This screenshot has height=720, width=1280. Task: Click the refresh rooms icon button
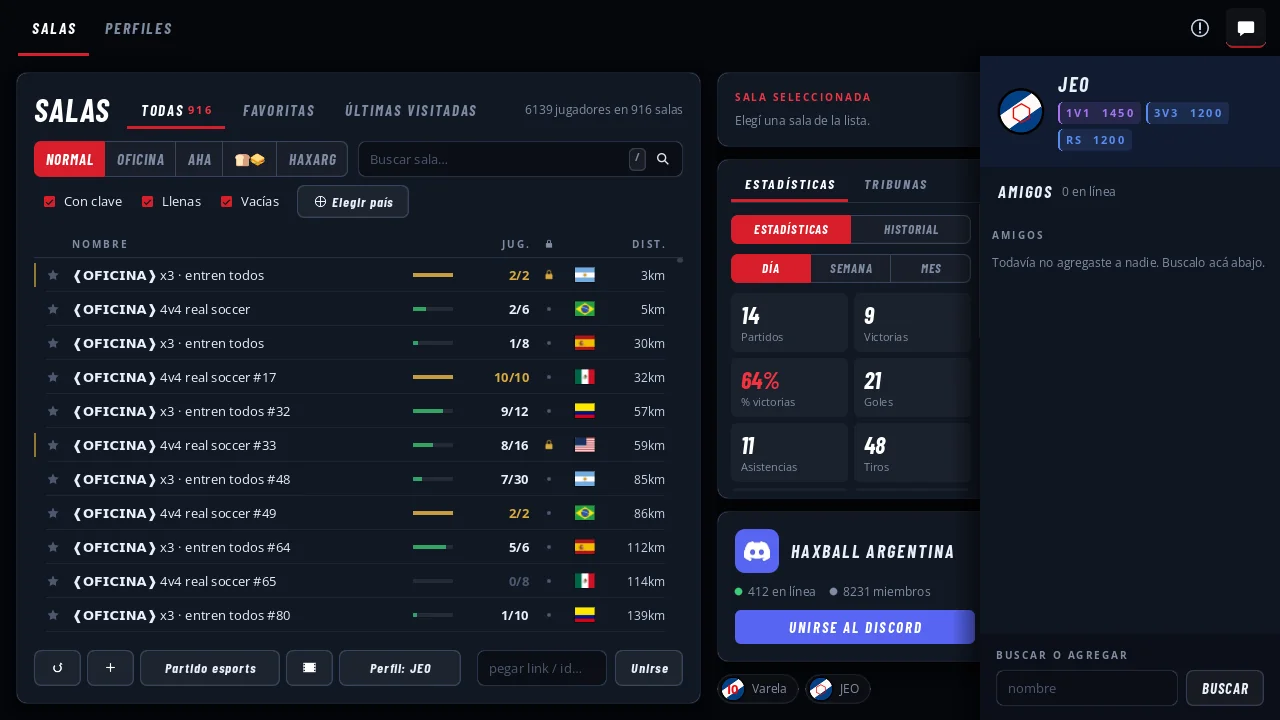click(x=57, y=668)
